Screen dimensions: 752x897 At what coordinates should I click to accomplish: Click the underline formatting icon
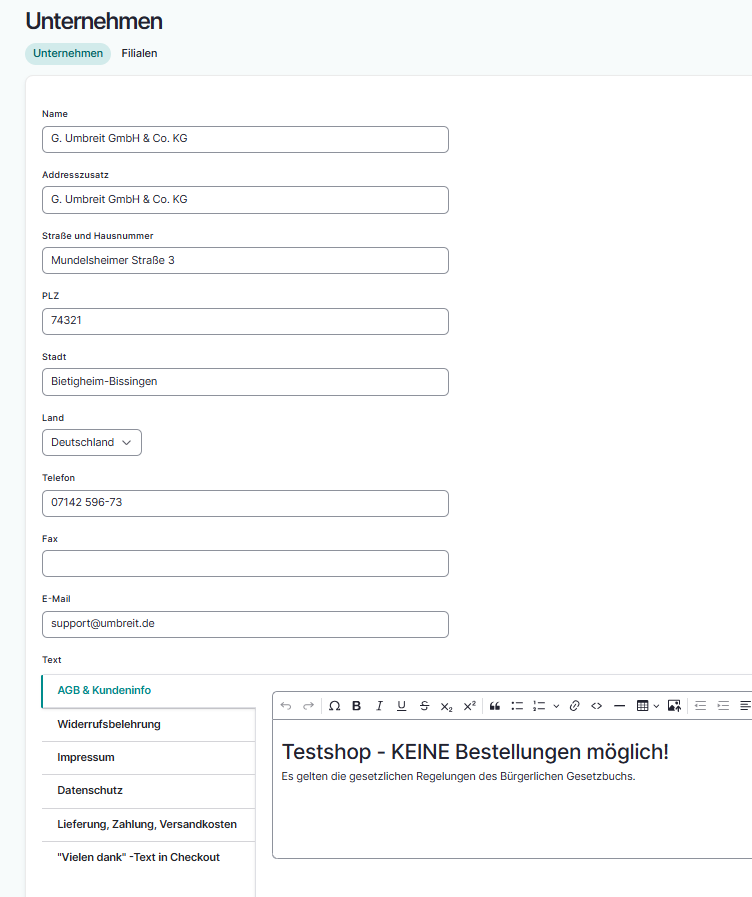coord(401,706)
